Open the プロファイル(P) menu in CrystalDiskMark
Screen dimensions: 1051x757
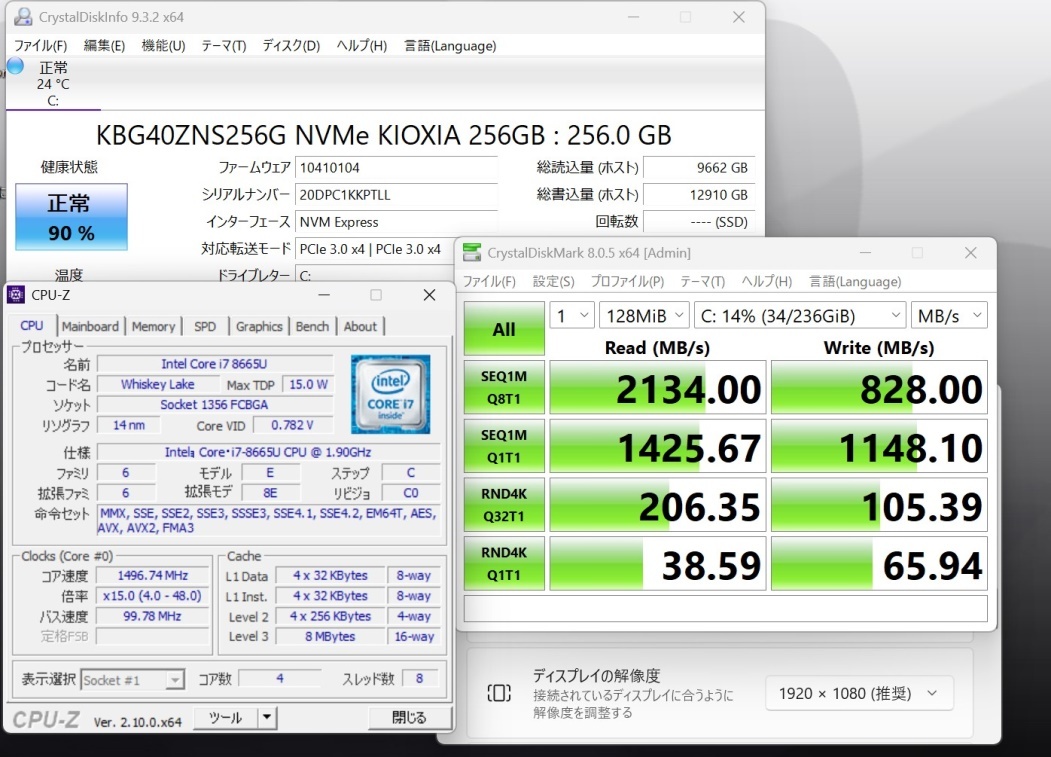click(x=627, y=282)
